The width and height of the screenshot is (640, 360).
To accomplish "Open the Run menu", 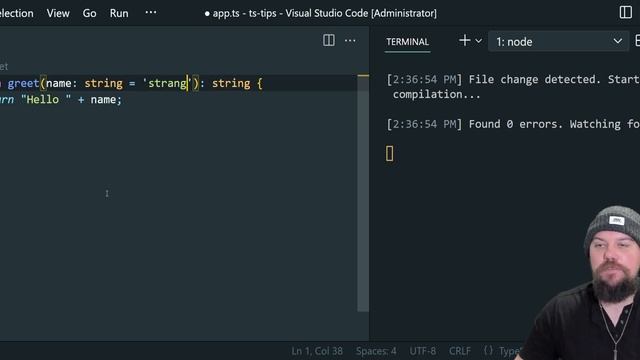I will [x=119, y=13].
